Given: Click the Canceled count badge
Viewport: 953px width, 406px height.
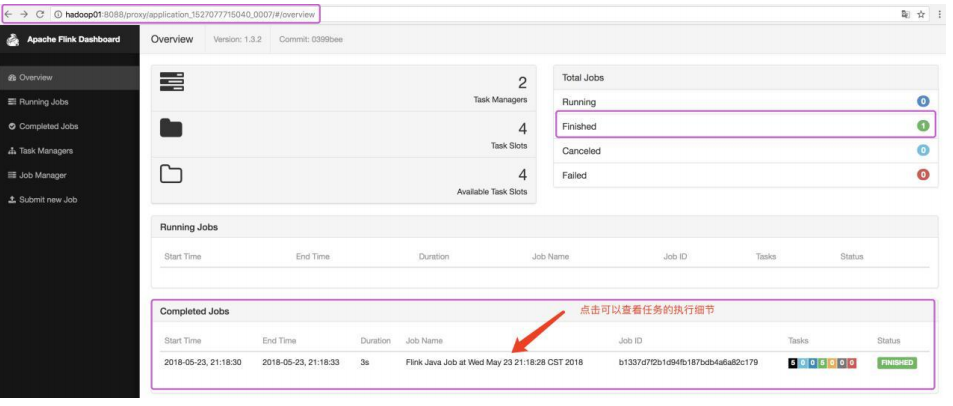Looking at the screenshot, I should pos(923,150).
